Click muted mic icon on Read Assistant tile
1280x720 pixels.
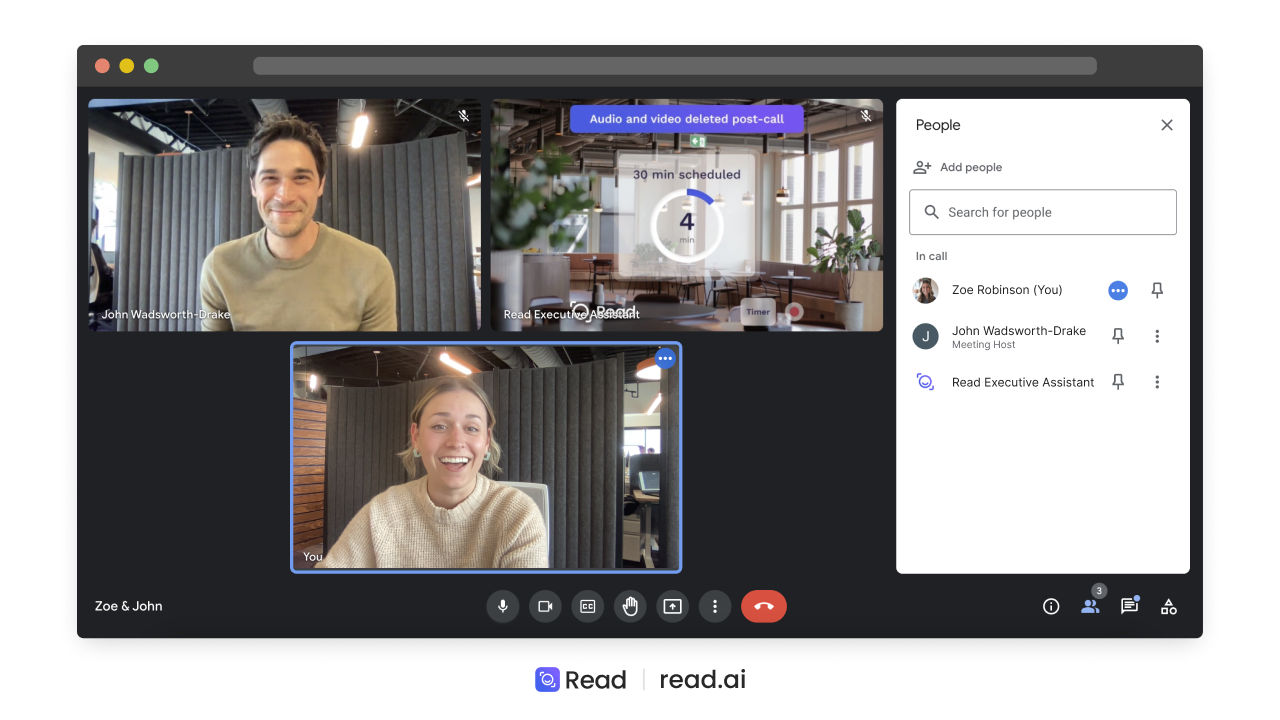click(866, 116)
